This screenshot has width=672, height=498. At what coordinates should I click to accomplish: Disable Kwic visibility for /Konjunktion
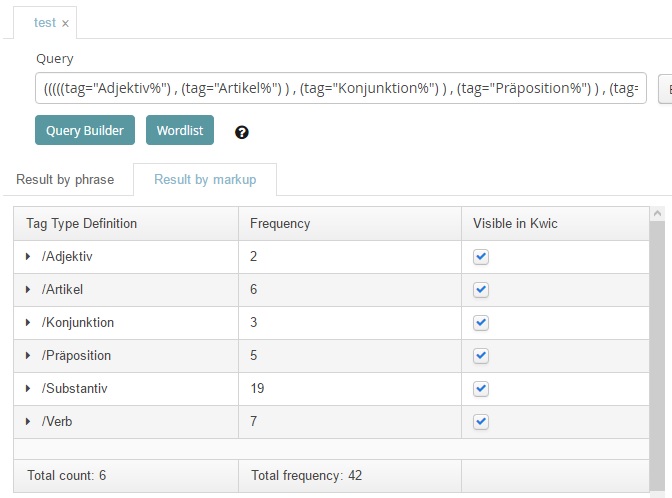point(481,323)
